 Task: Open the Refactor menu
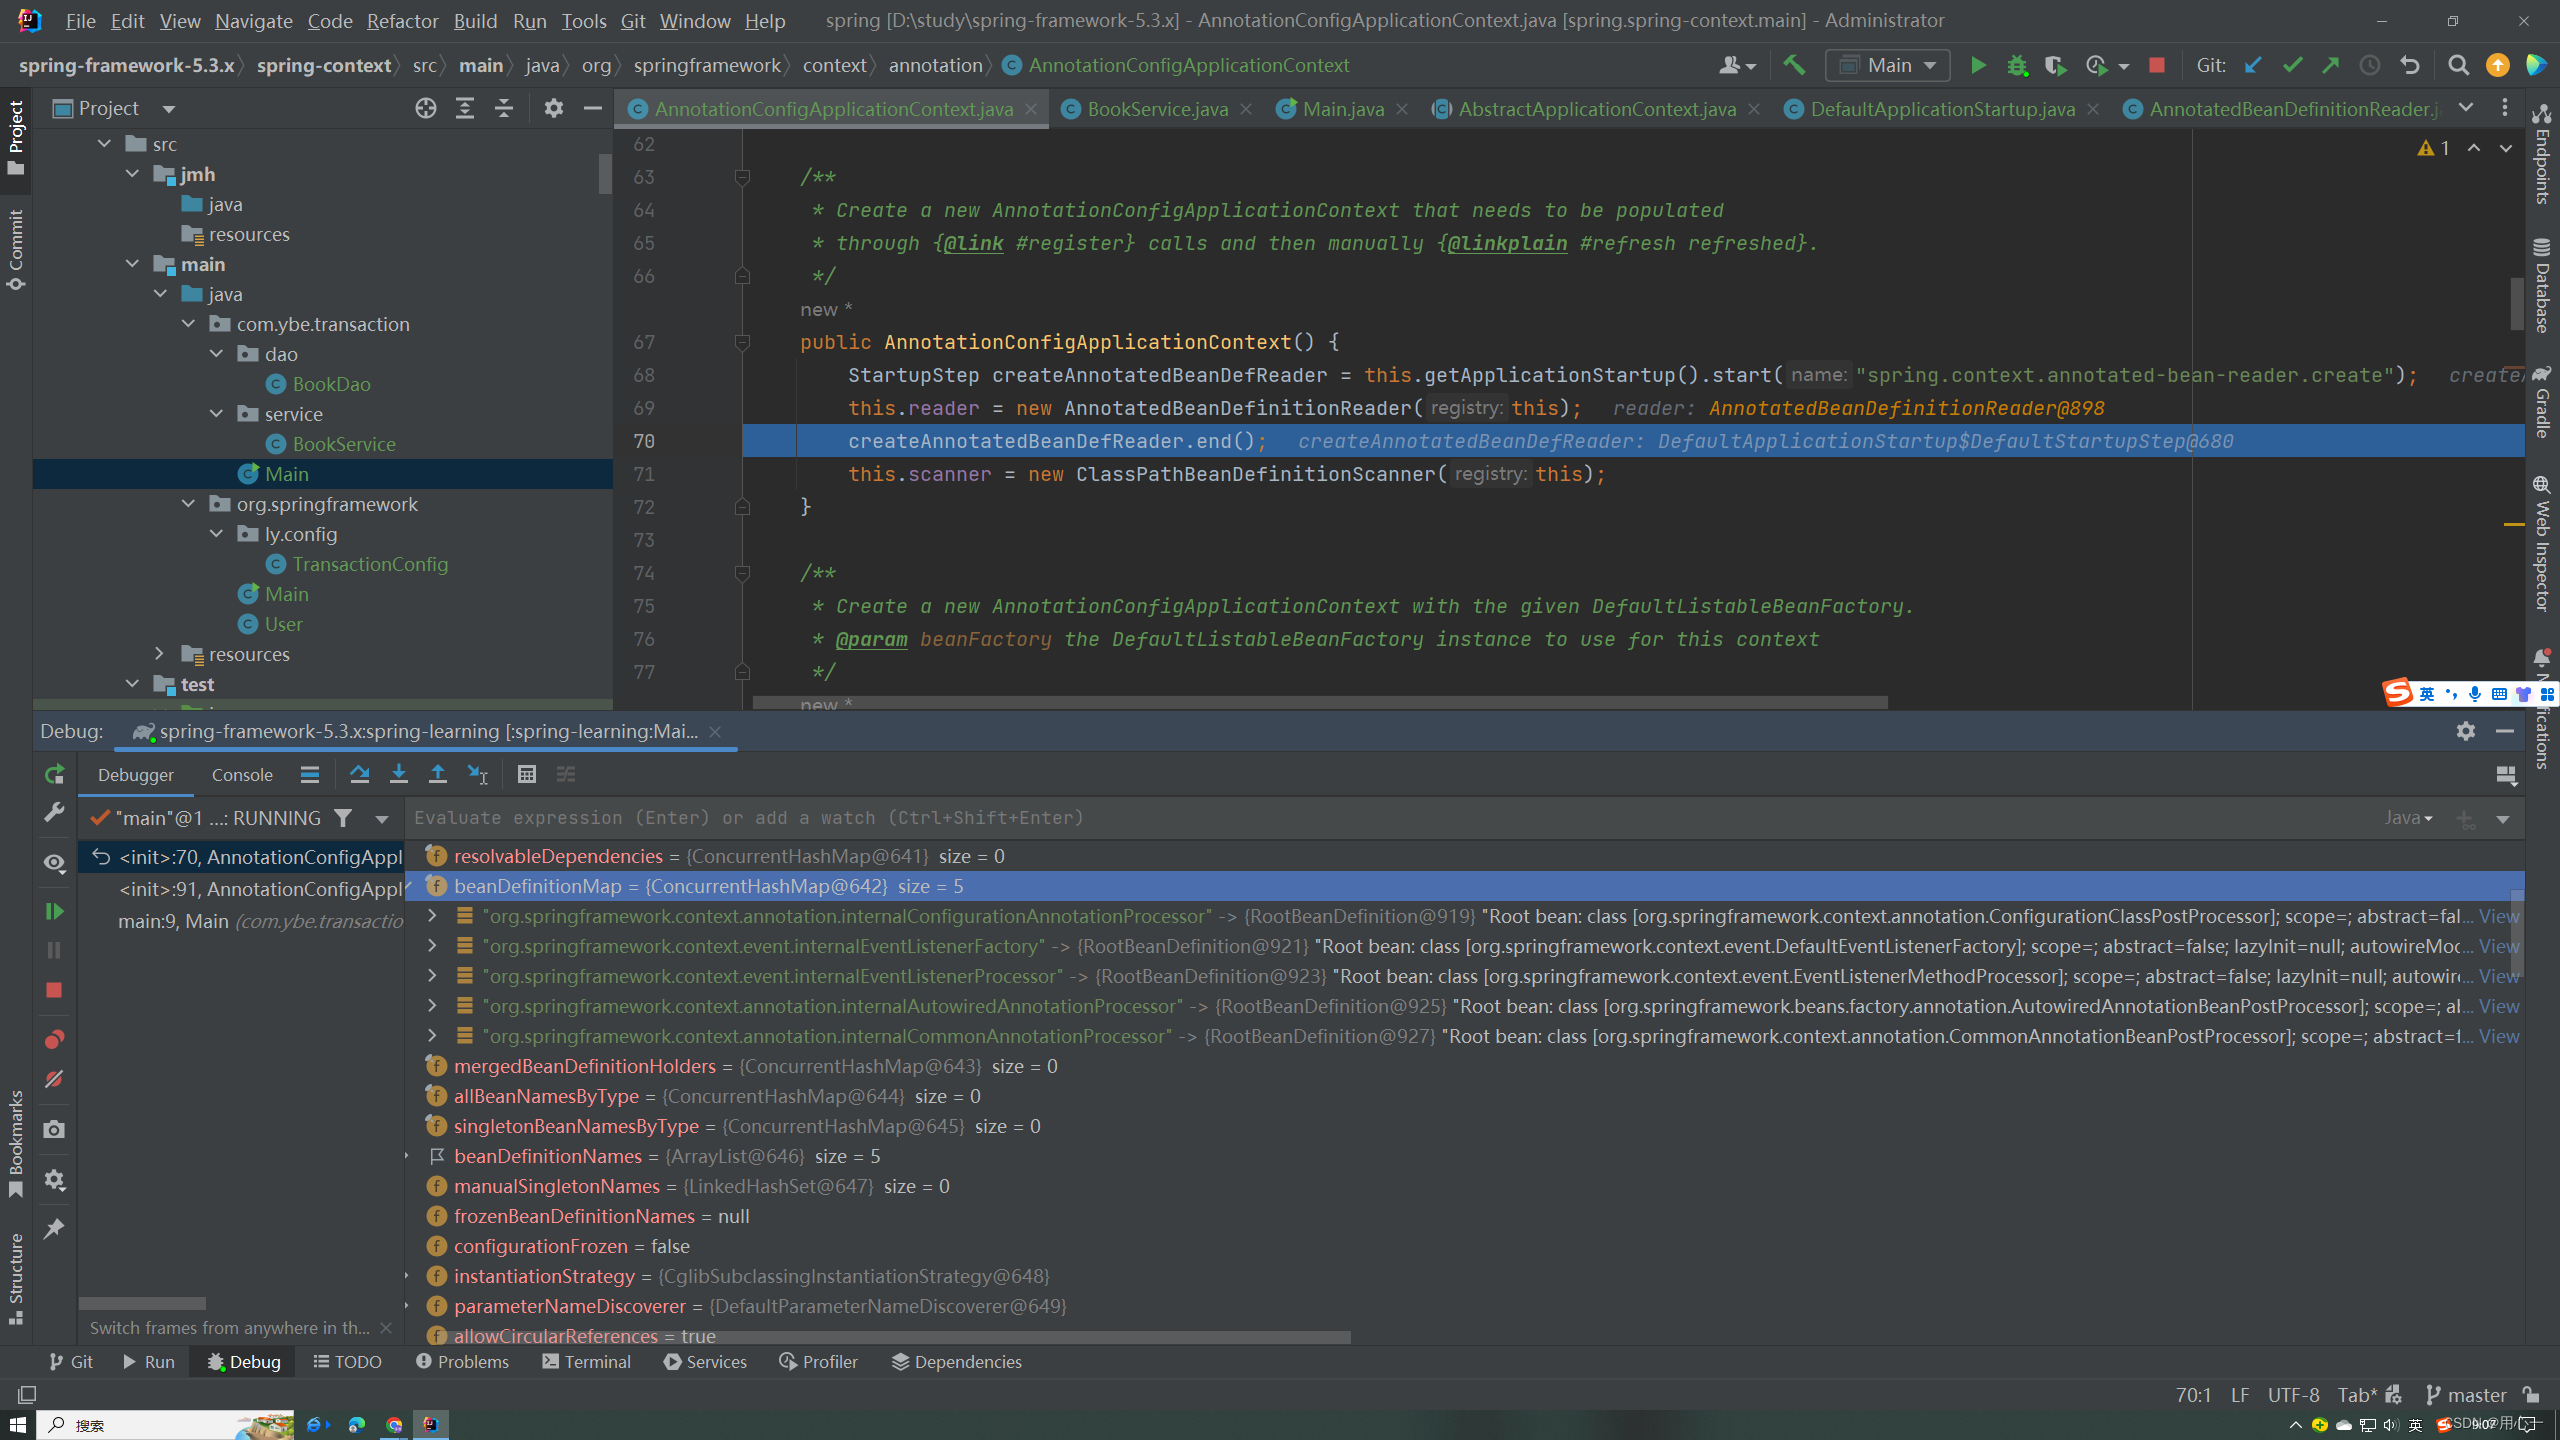tap(402, 21)
